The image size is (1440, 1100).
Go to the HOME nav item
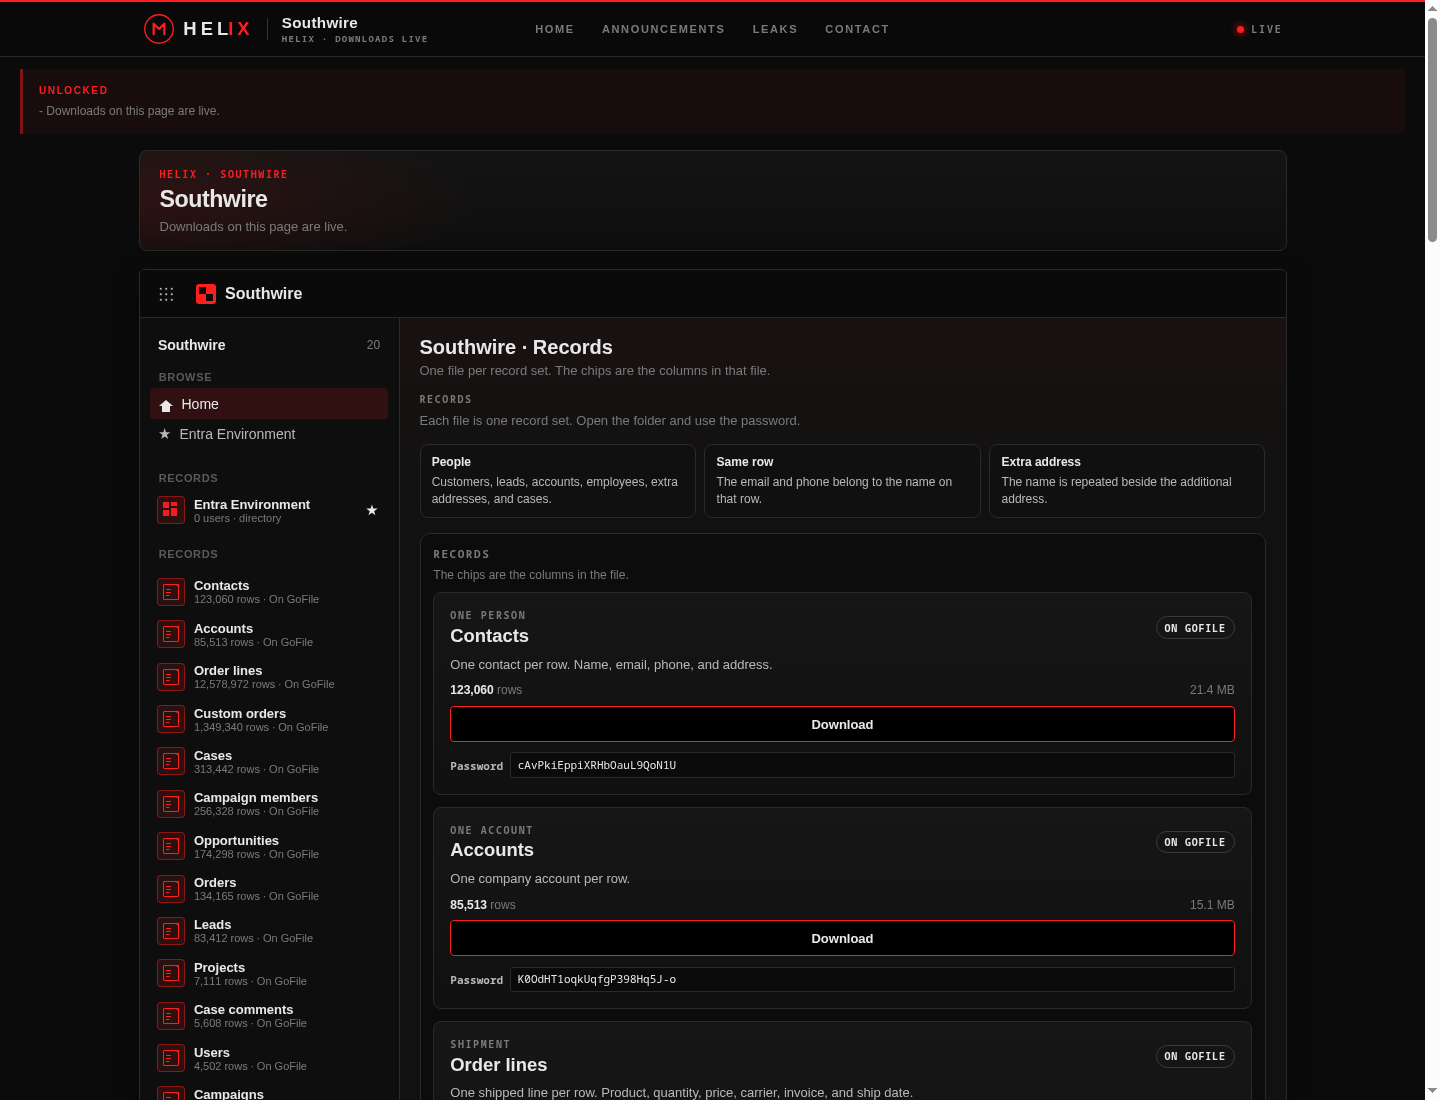[x=554, y=29]
